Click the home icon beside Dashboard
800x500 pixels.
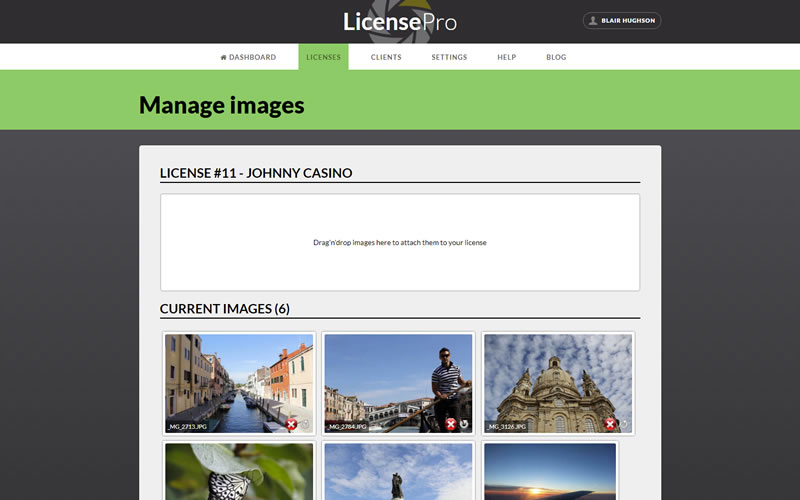[223, 57]
